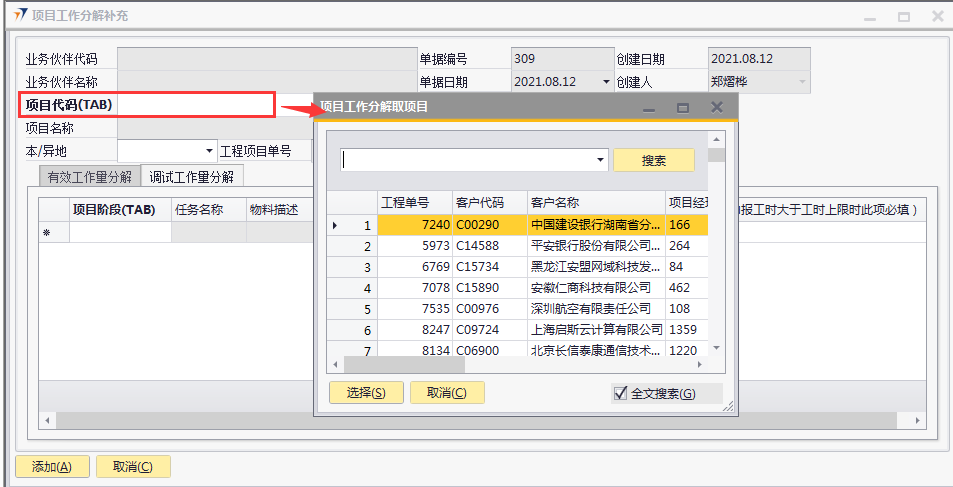953x487 pixels.
Task: Click the 添加(A) button
Action: (52, 466)
